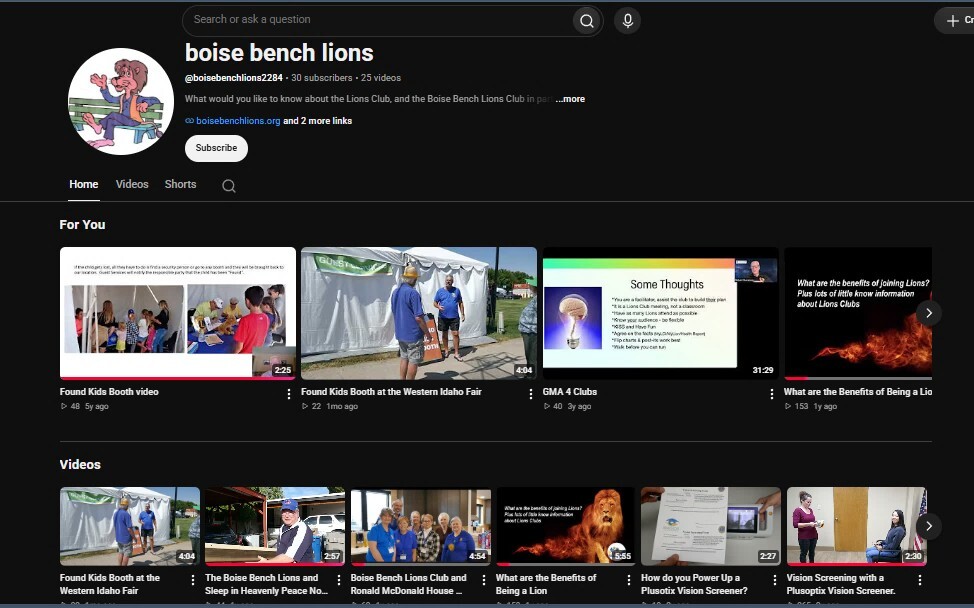This screenshot has width=974, height=608.
Task: Open options for Ronald McDonald House video
Action: (x=484, y=580)
